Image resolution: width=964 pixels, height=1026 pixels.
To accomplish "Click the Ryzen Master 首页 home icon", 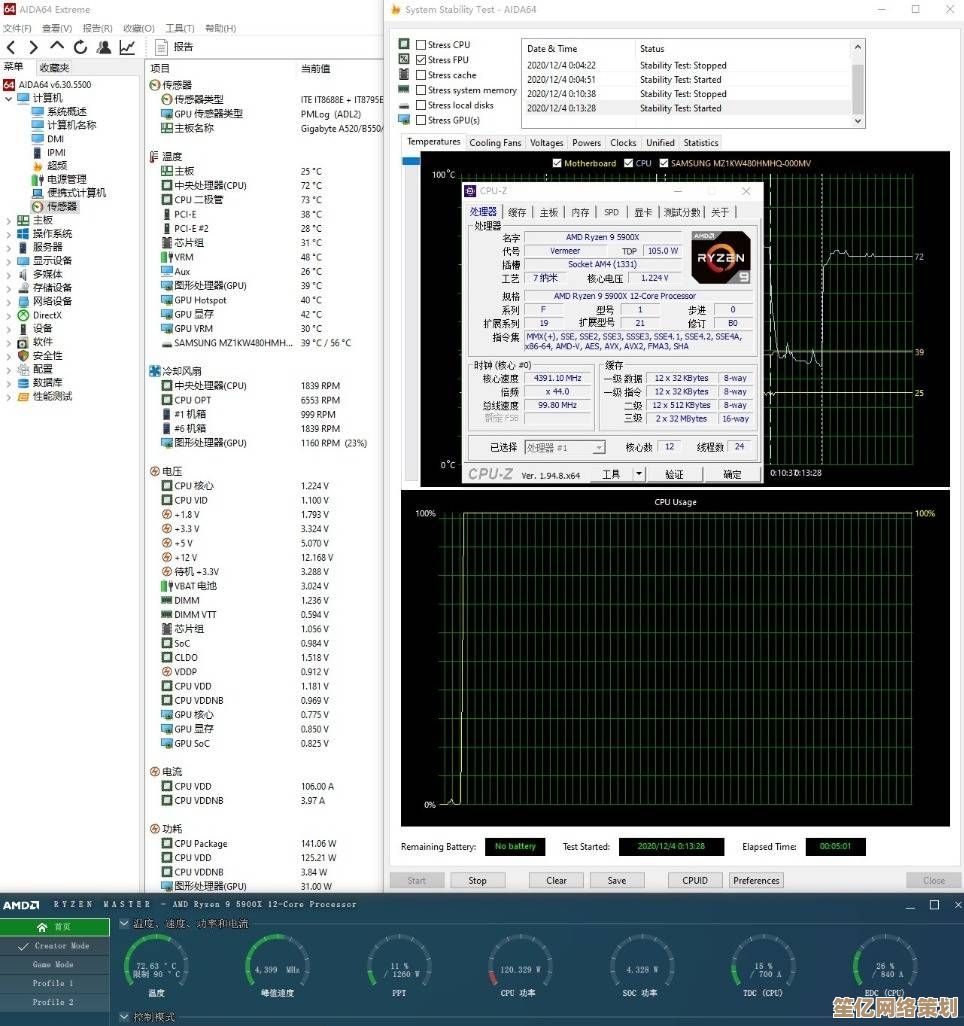I will 43,927.
